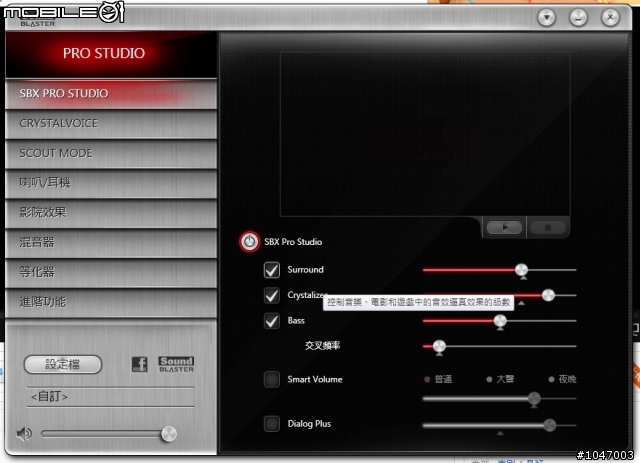640x463 pixels.
Task: Uncheck the Surround checkbox
Action: click(x=272, y=270)
